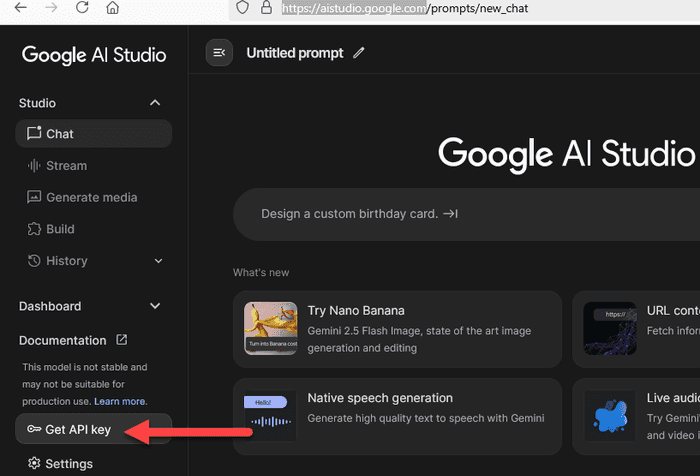Collapse the Studio section chevron
The height and width of the screenshot is (476, 700).
click(x=155, y=103)
